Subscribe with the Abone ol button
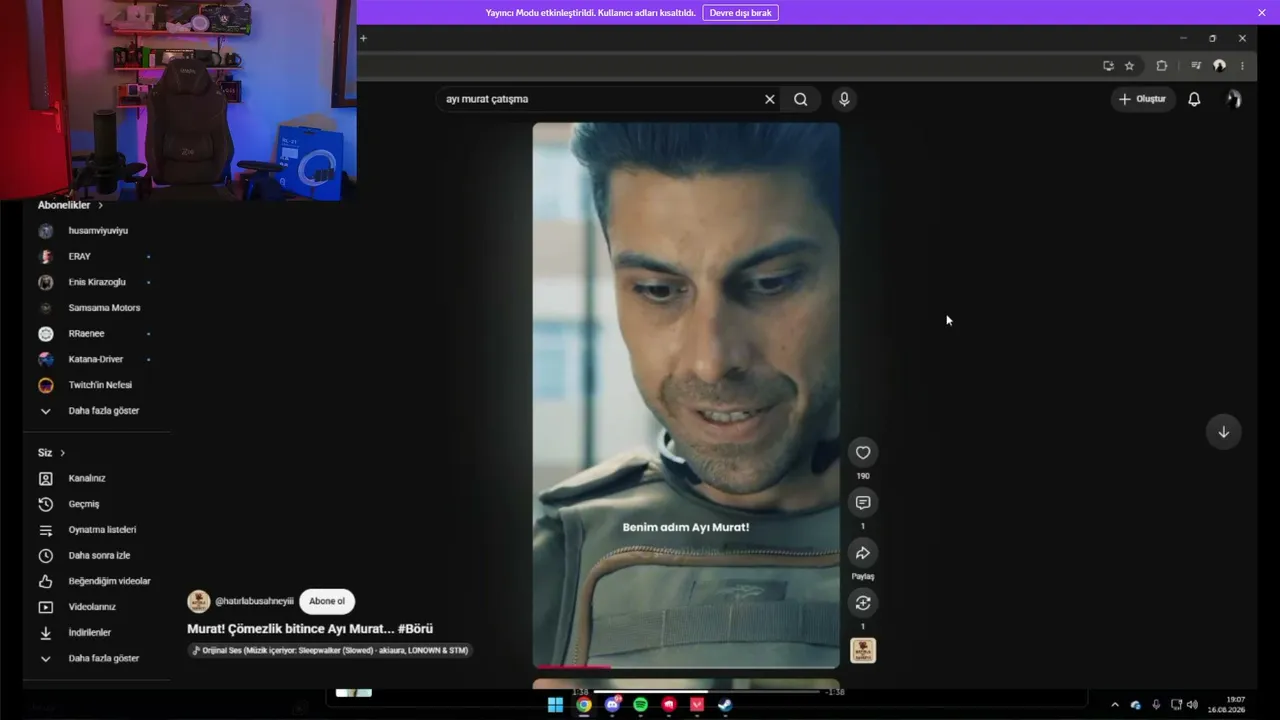Image resolution: width=1280 pixels, height=720 pixels. coord(327,601)
